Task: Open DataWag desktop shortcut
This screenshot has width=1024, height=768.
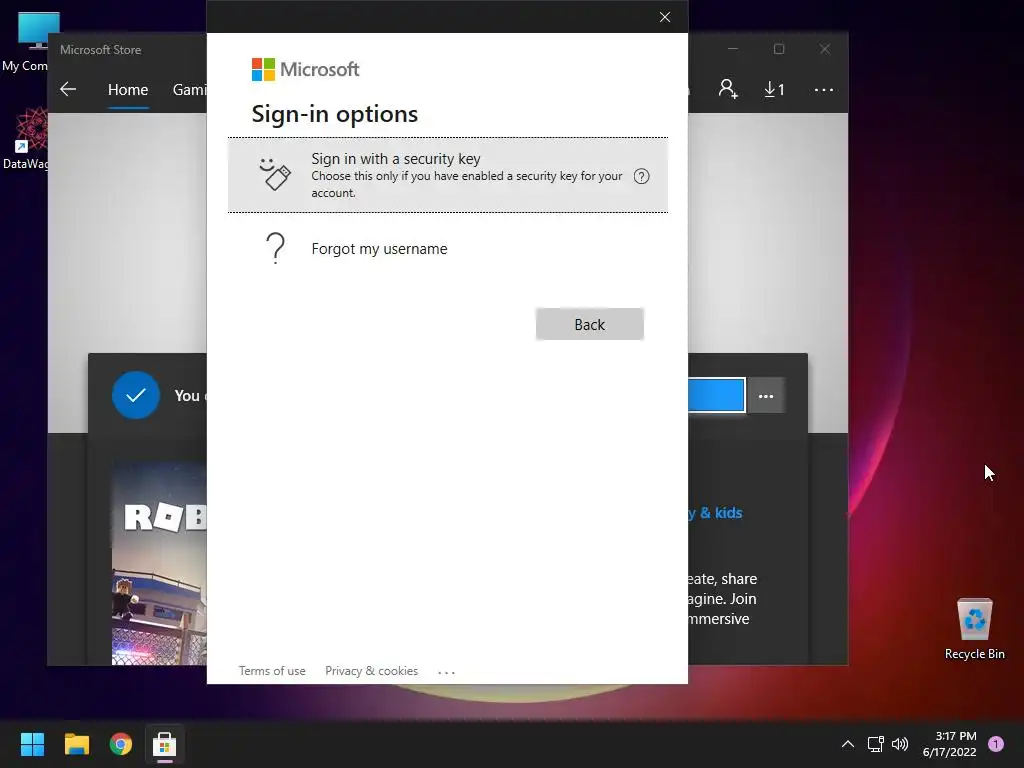Action: pyautogui.click(x=25, y=139)
